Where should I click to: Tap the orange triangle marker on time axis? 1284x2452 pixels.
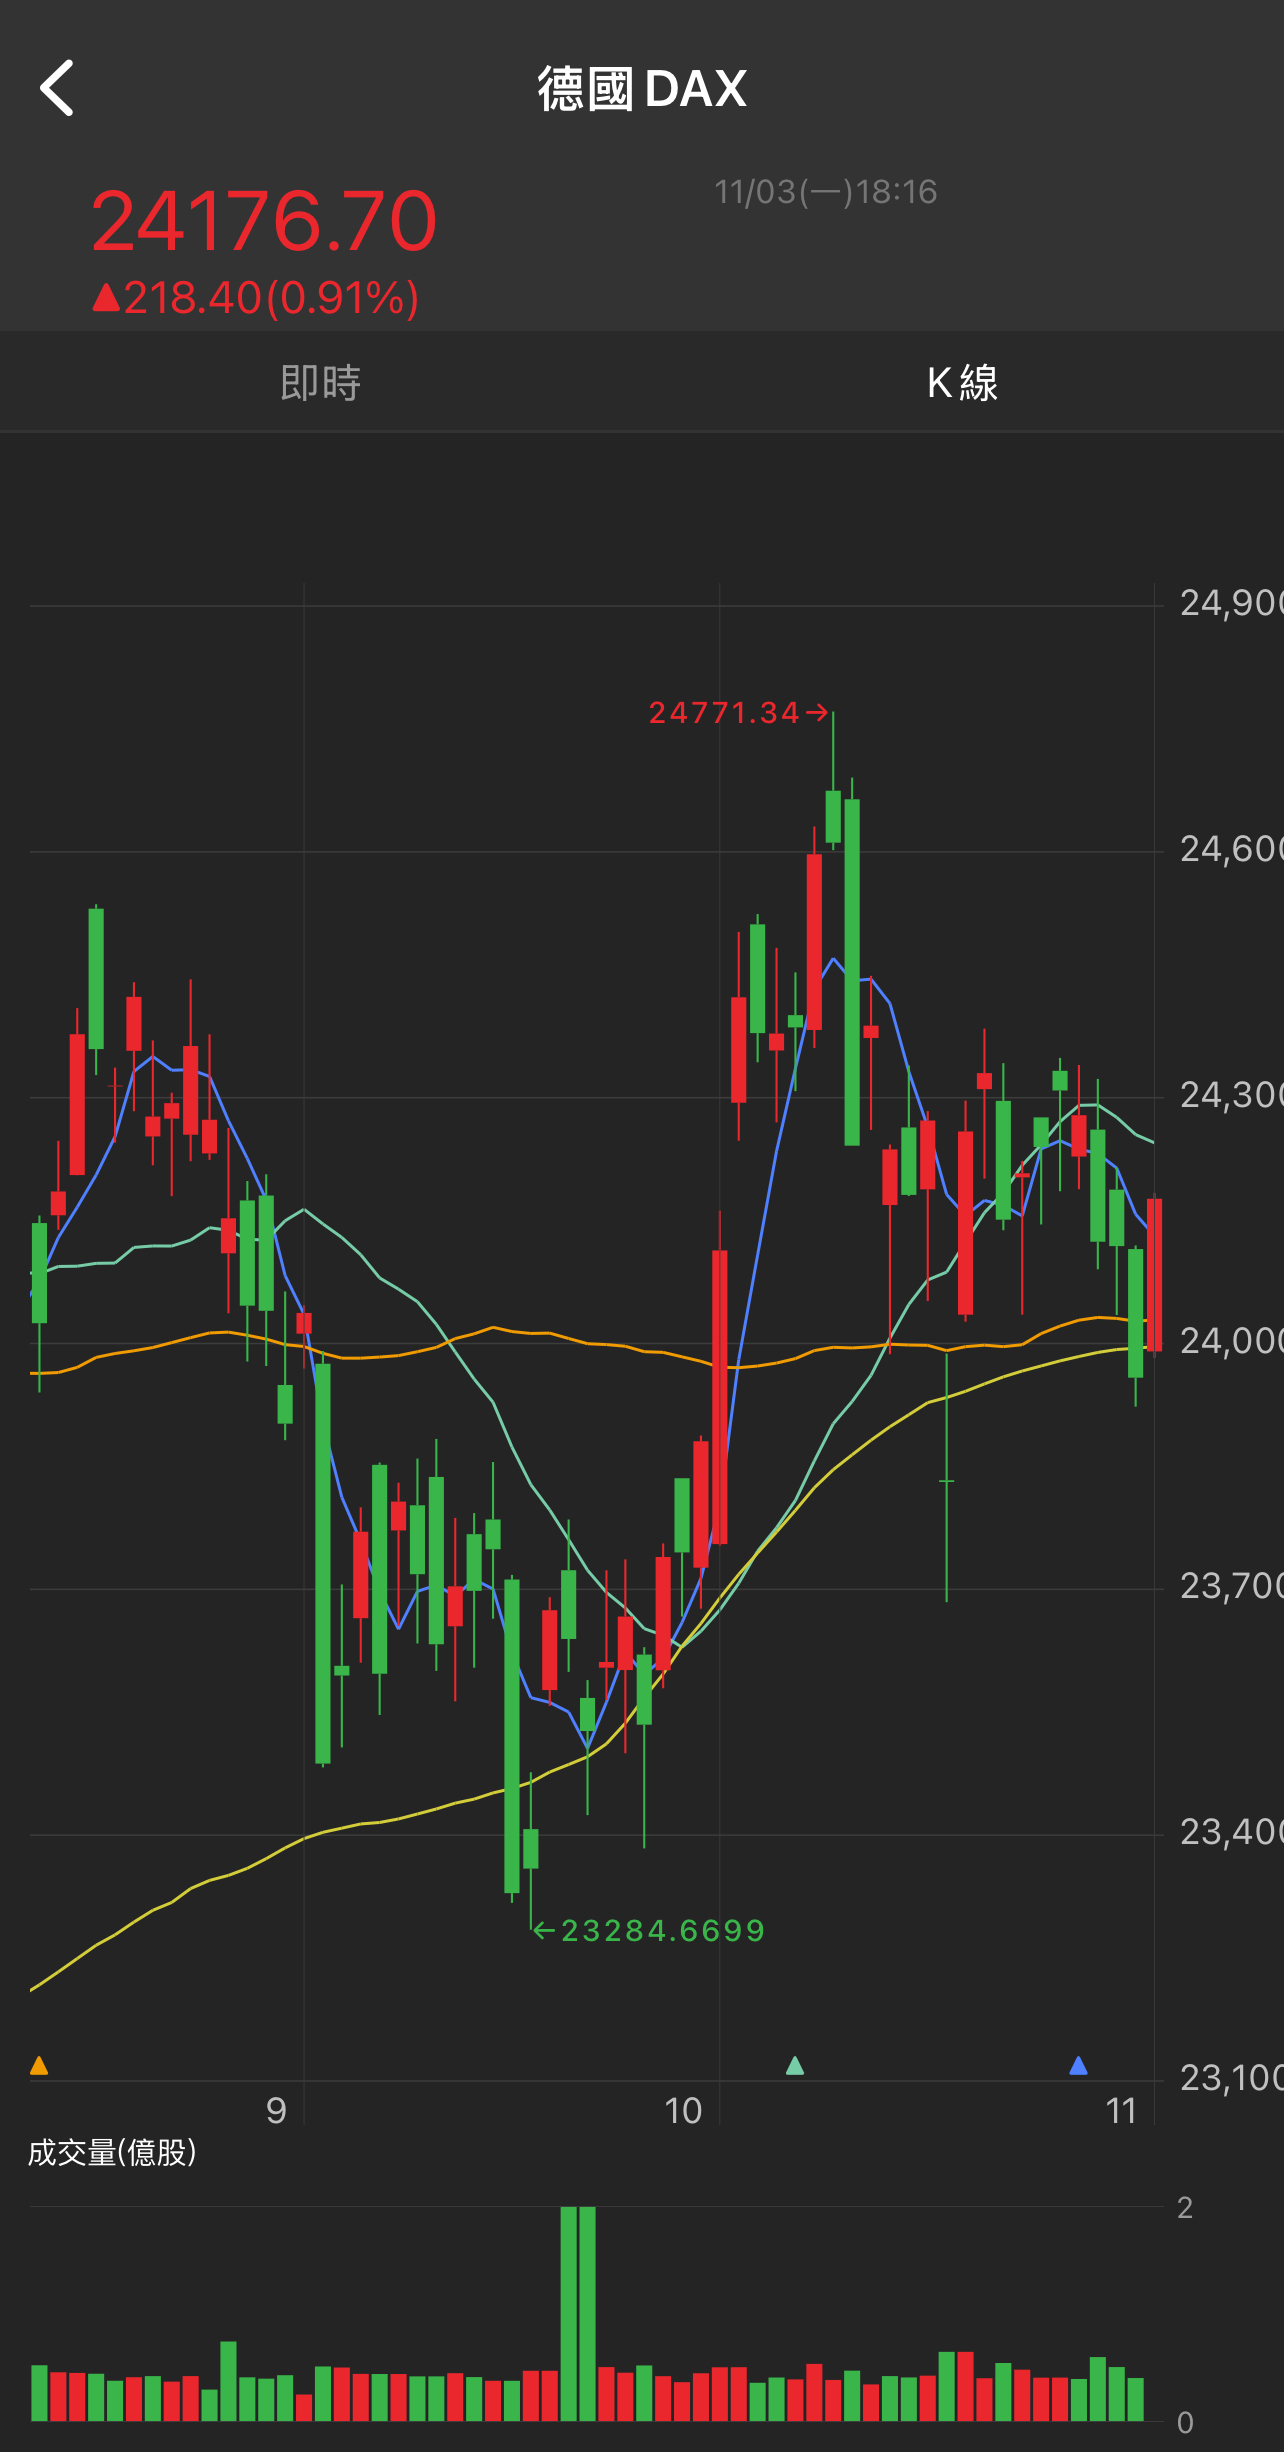click(39, 2065)
